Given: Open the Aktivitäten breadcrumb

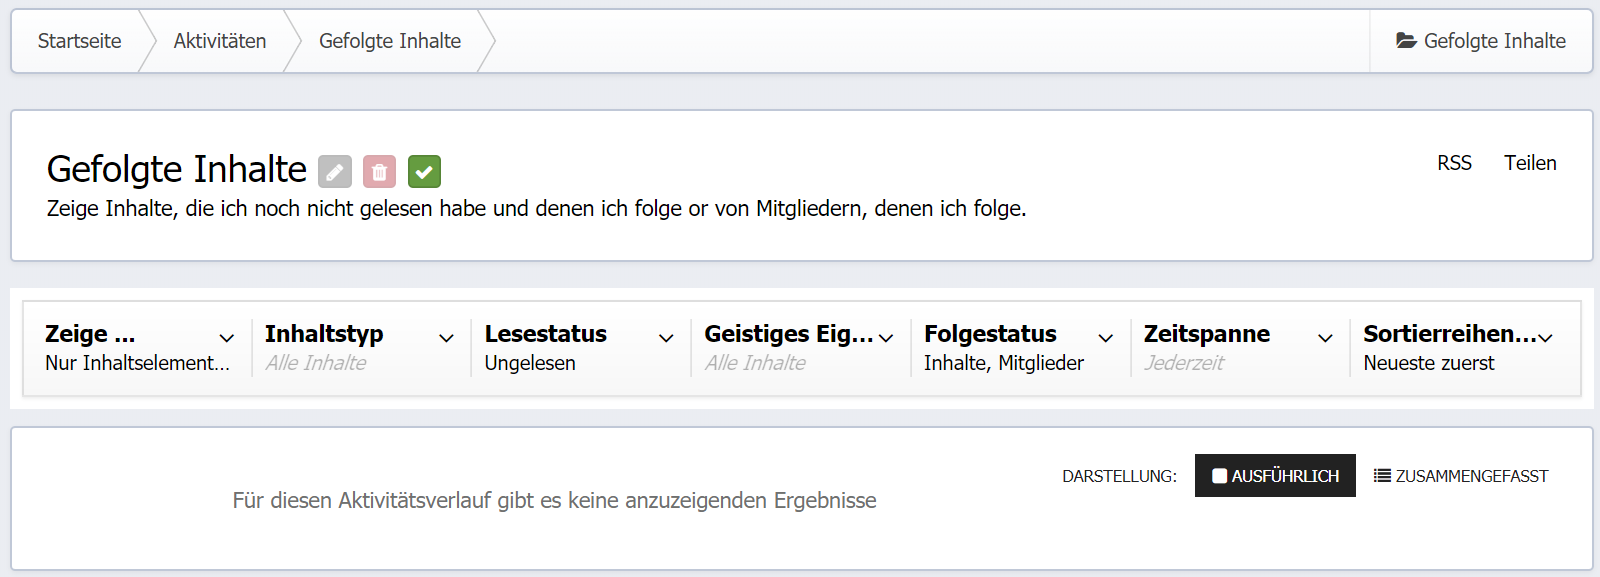Looking at the screenshot, I should tap(220, 41).
